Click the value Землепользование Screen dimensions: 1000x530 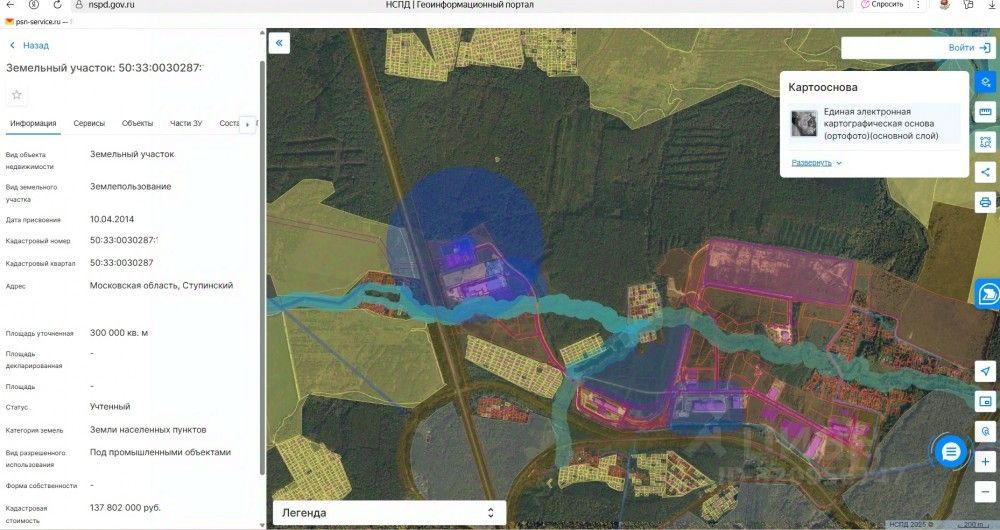130,187
